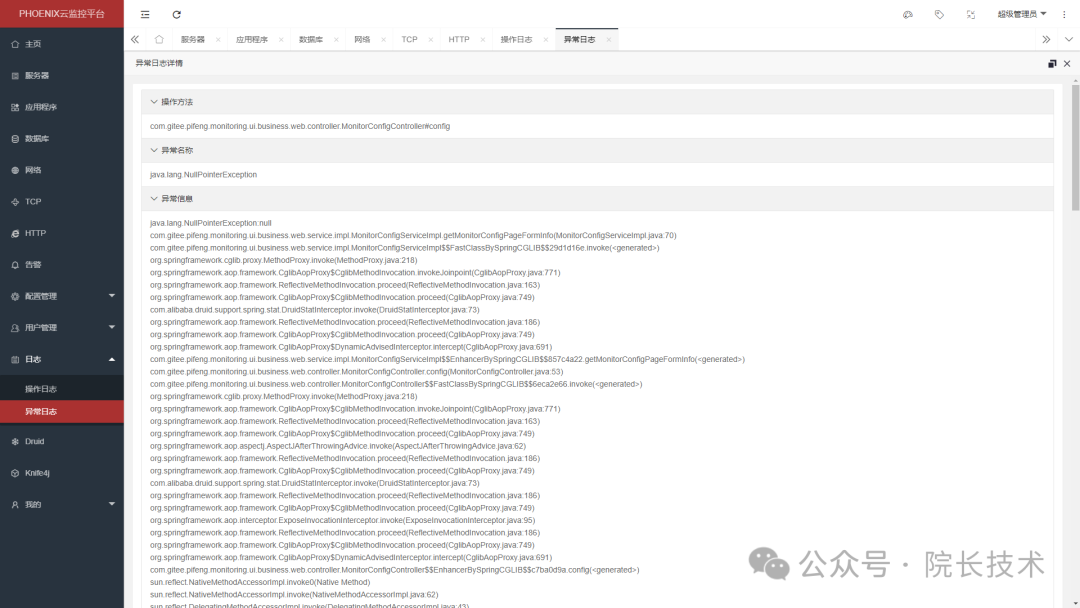
Task: Close the 异常日志详情 dialog
Action: tap(1067, 63)
